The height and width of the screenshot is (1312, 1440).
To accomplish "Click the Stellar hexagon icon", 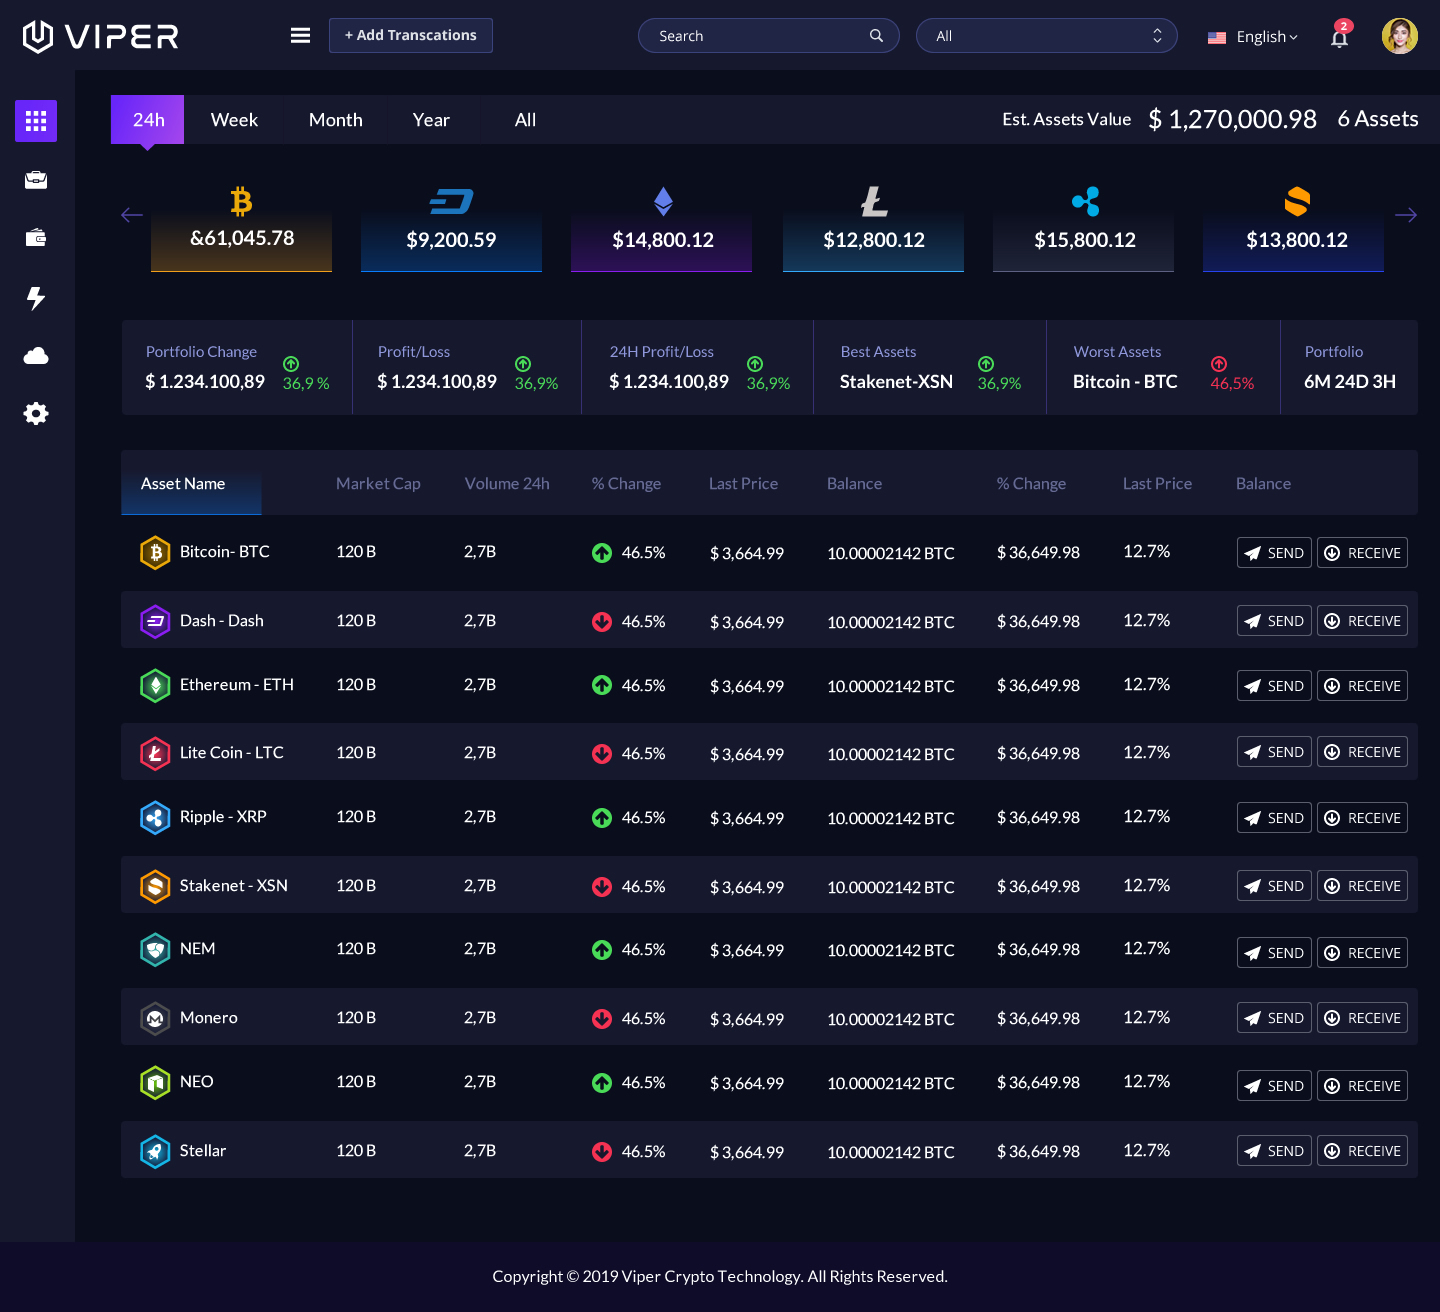I will (155, 1151).
